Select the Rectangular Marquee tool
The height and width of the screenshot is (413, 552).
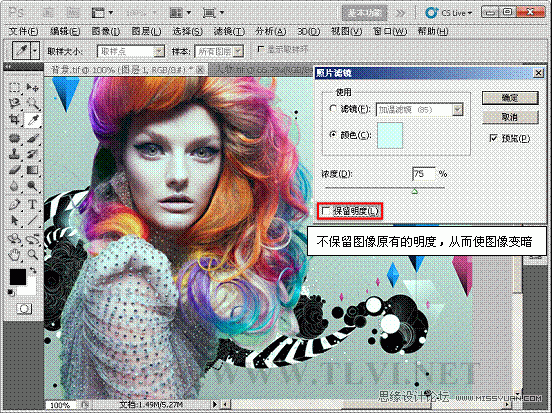click(14, 87)
